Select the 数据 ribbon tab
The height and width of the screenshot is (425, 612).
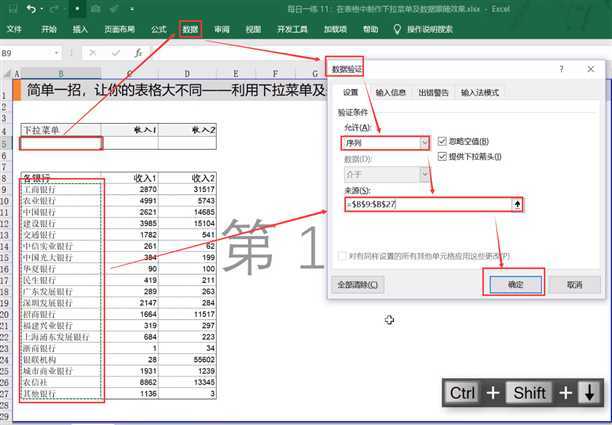click(x=190, y=29)
